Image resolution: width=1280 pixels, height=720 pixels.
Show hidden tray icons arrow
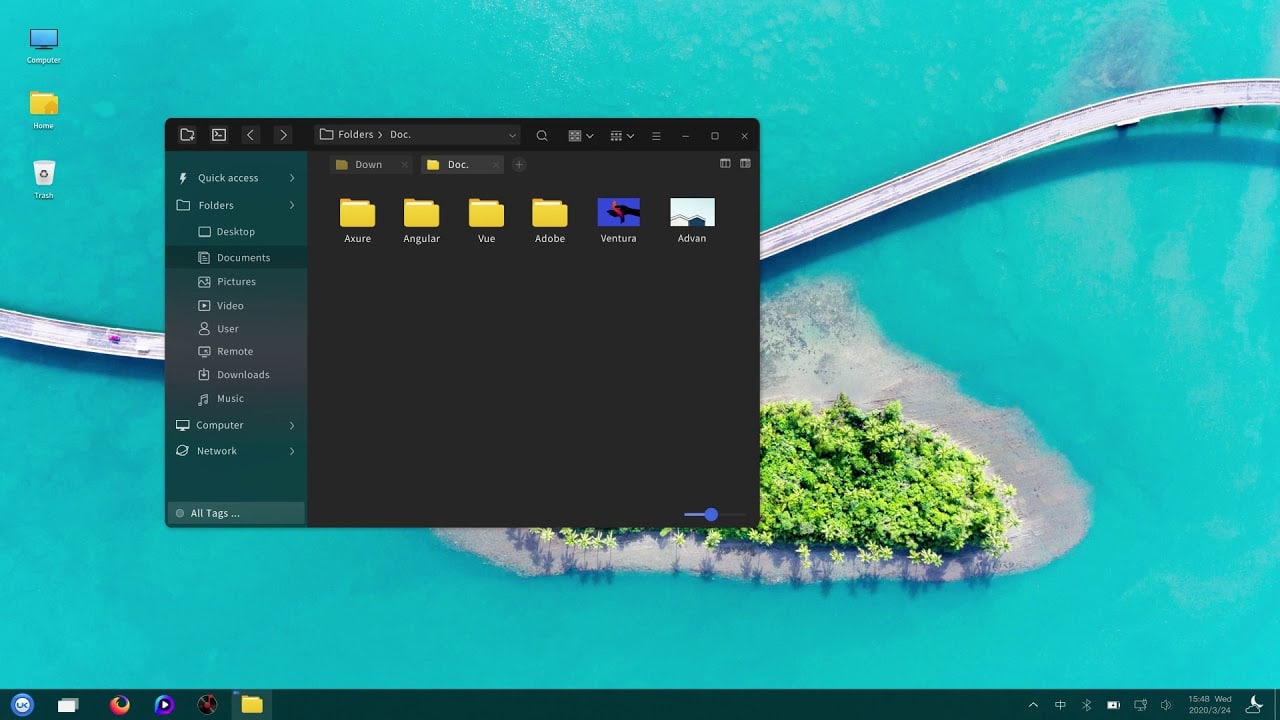click(1033, 705)
